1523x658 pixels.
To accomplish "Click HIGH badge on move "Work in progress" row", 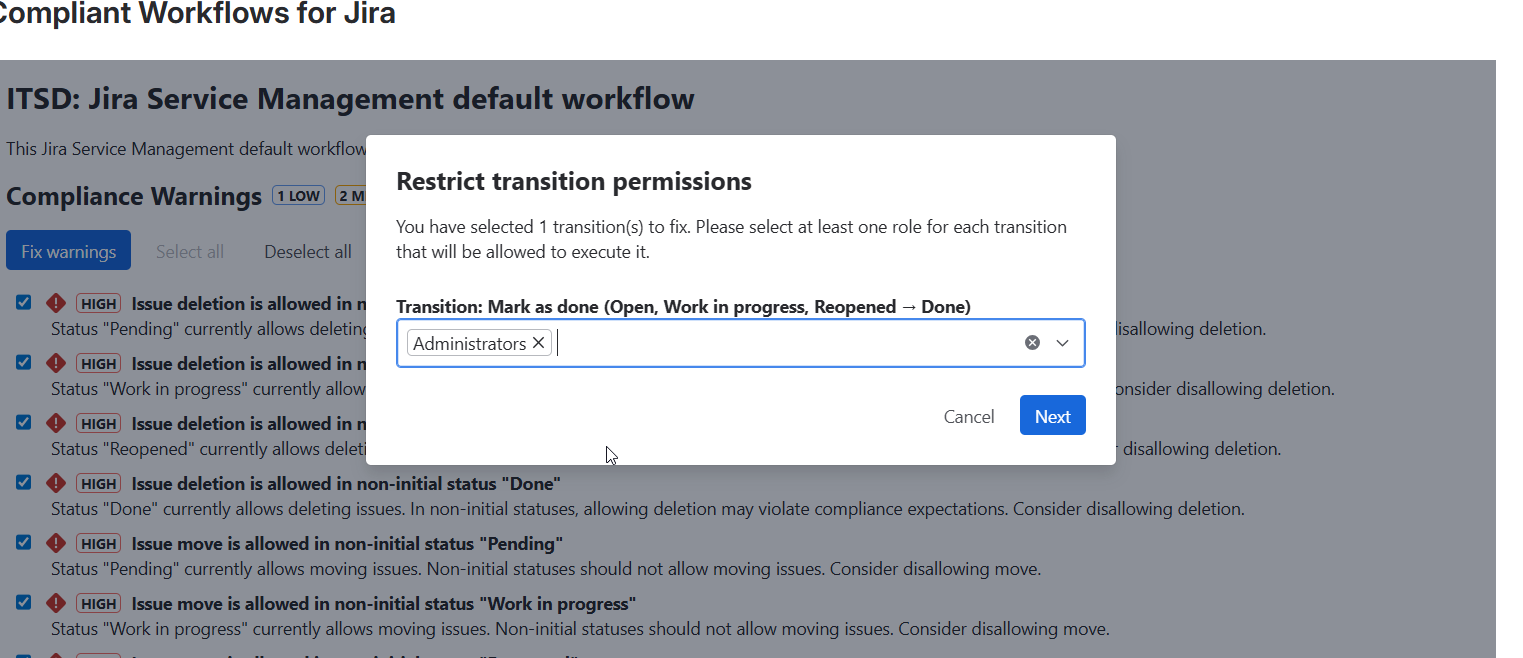I will coord(99,604).
